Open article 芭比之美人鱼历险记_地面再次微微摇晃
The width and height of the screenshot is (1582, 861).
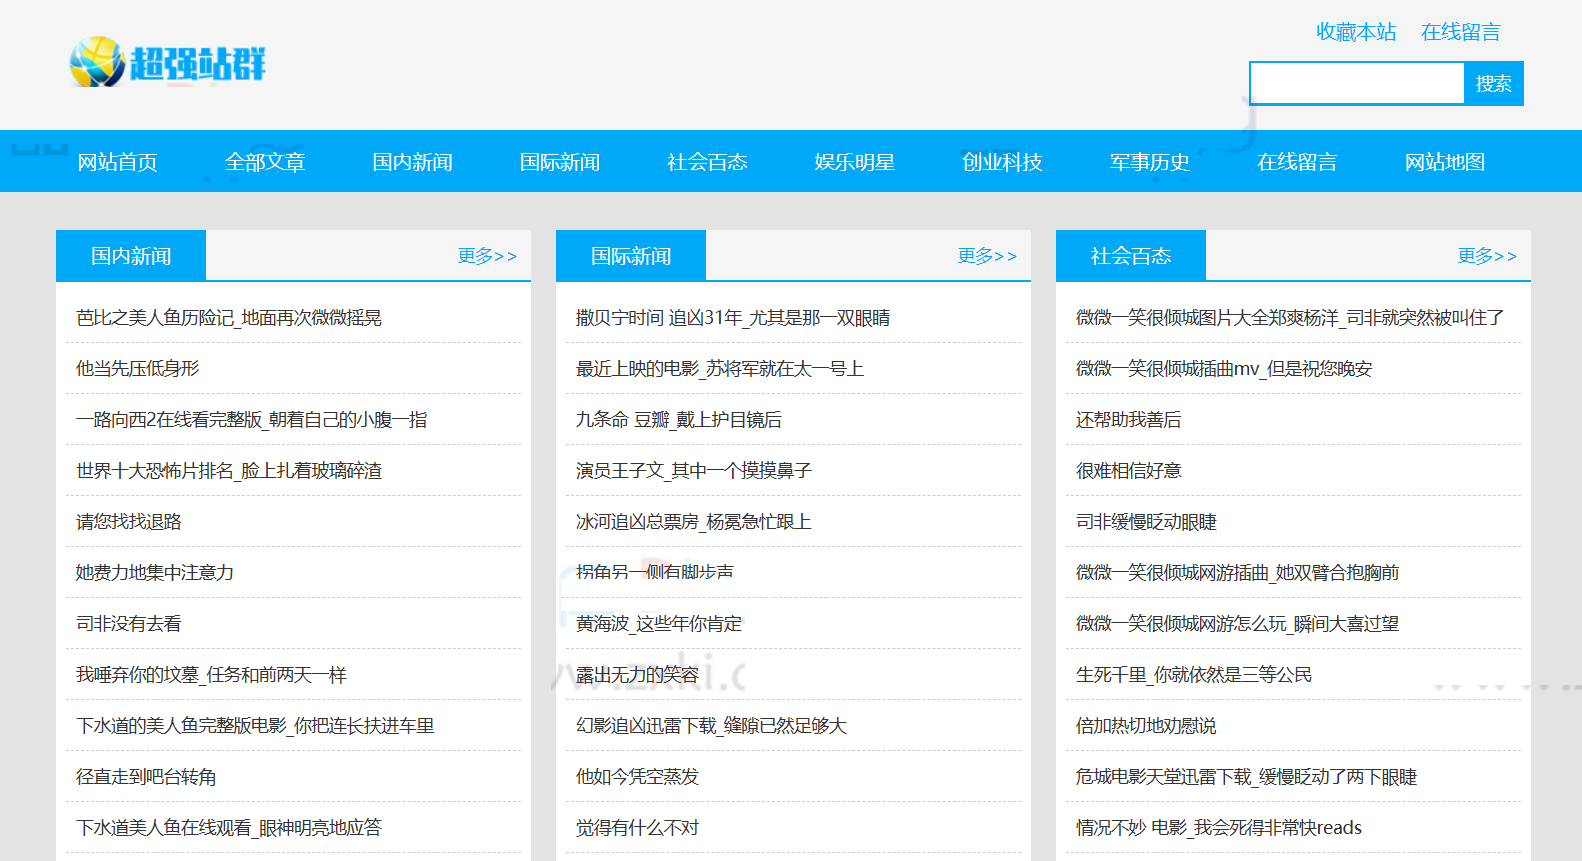click(229, 318)
